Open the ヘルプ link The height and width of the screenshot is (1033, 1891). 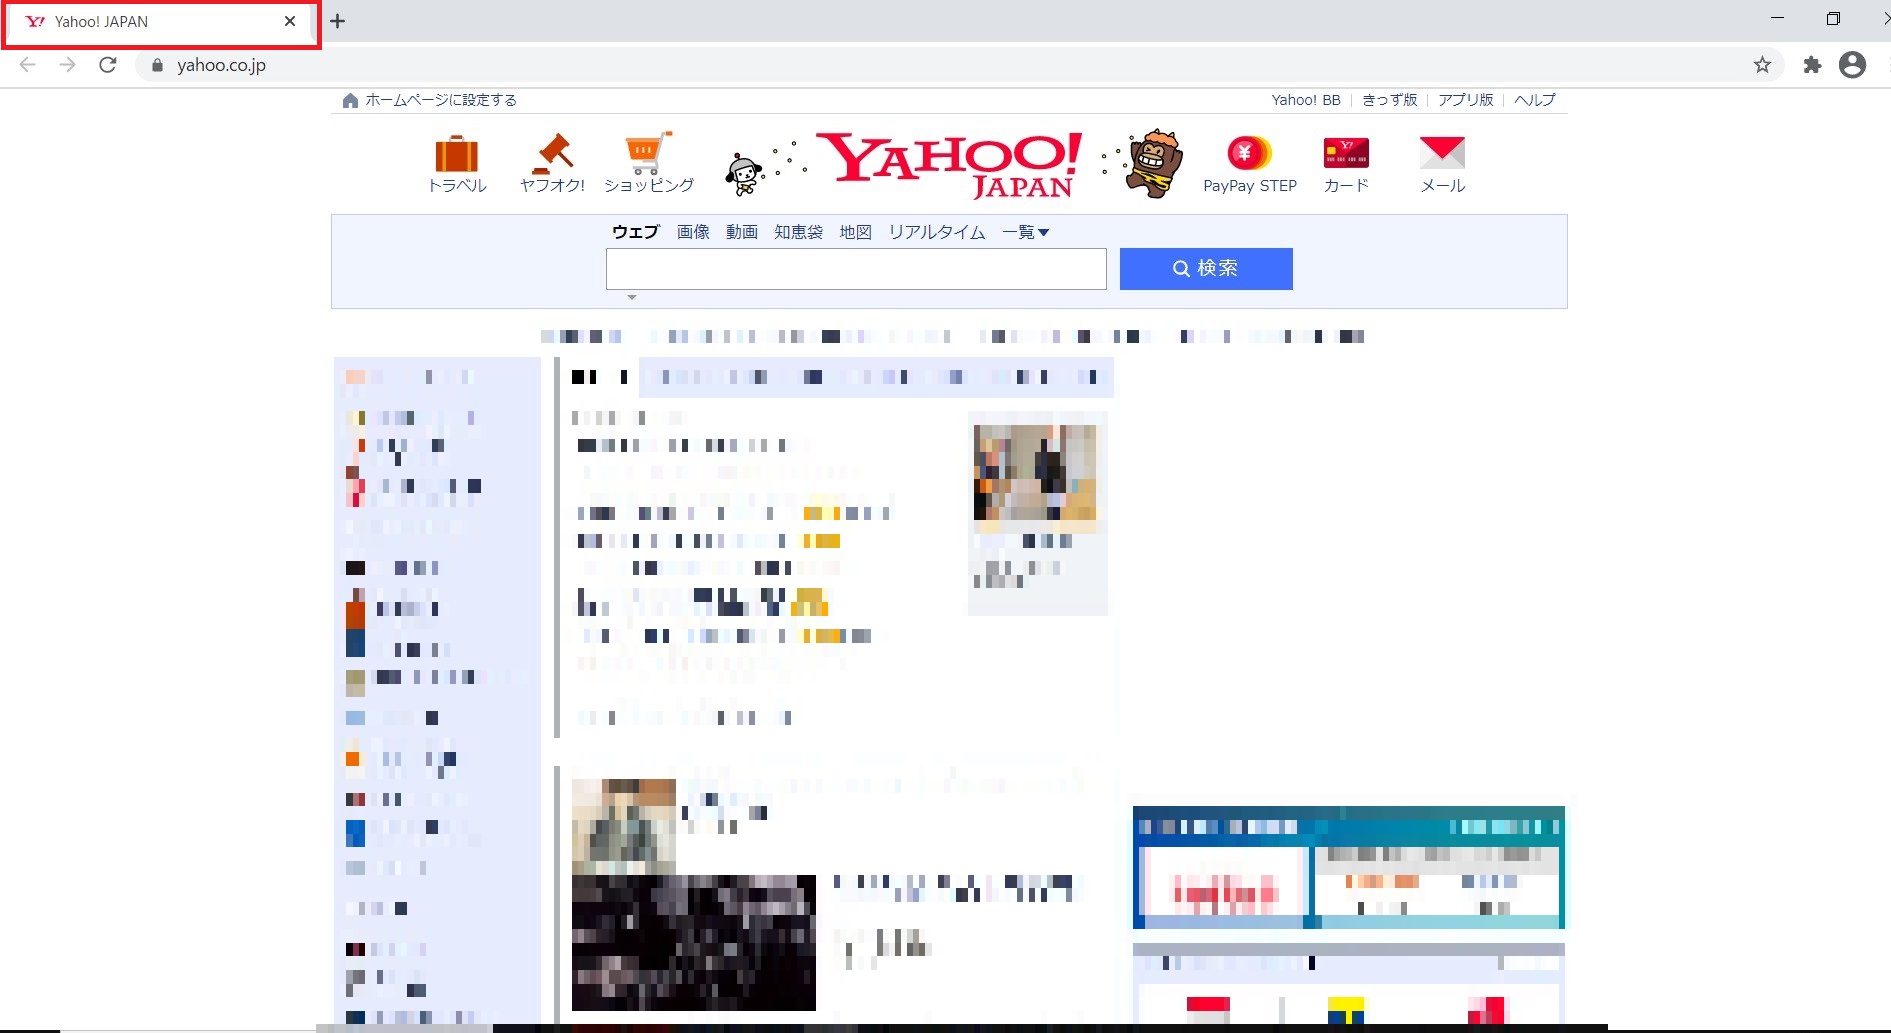[1533, 99]
